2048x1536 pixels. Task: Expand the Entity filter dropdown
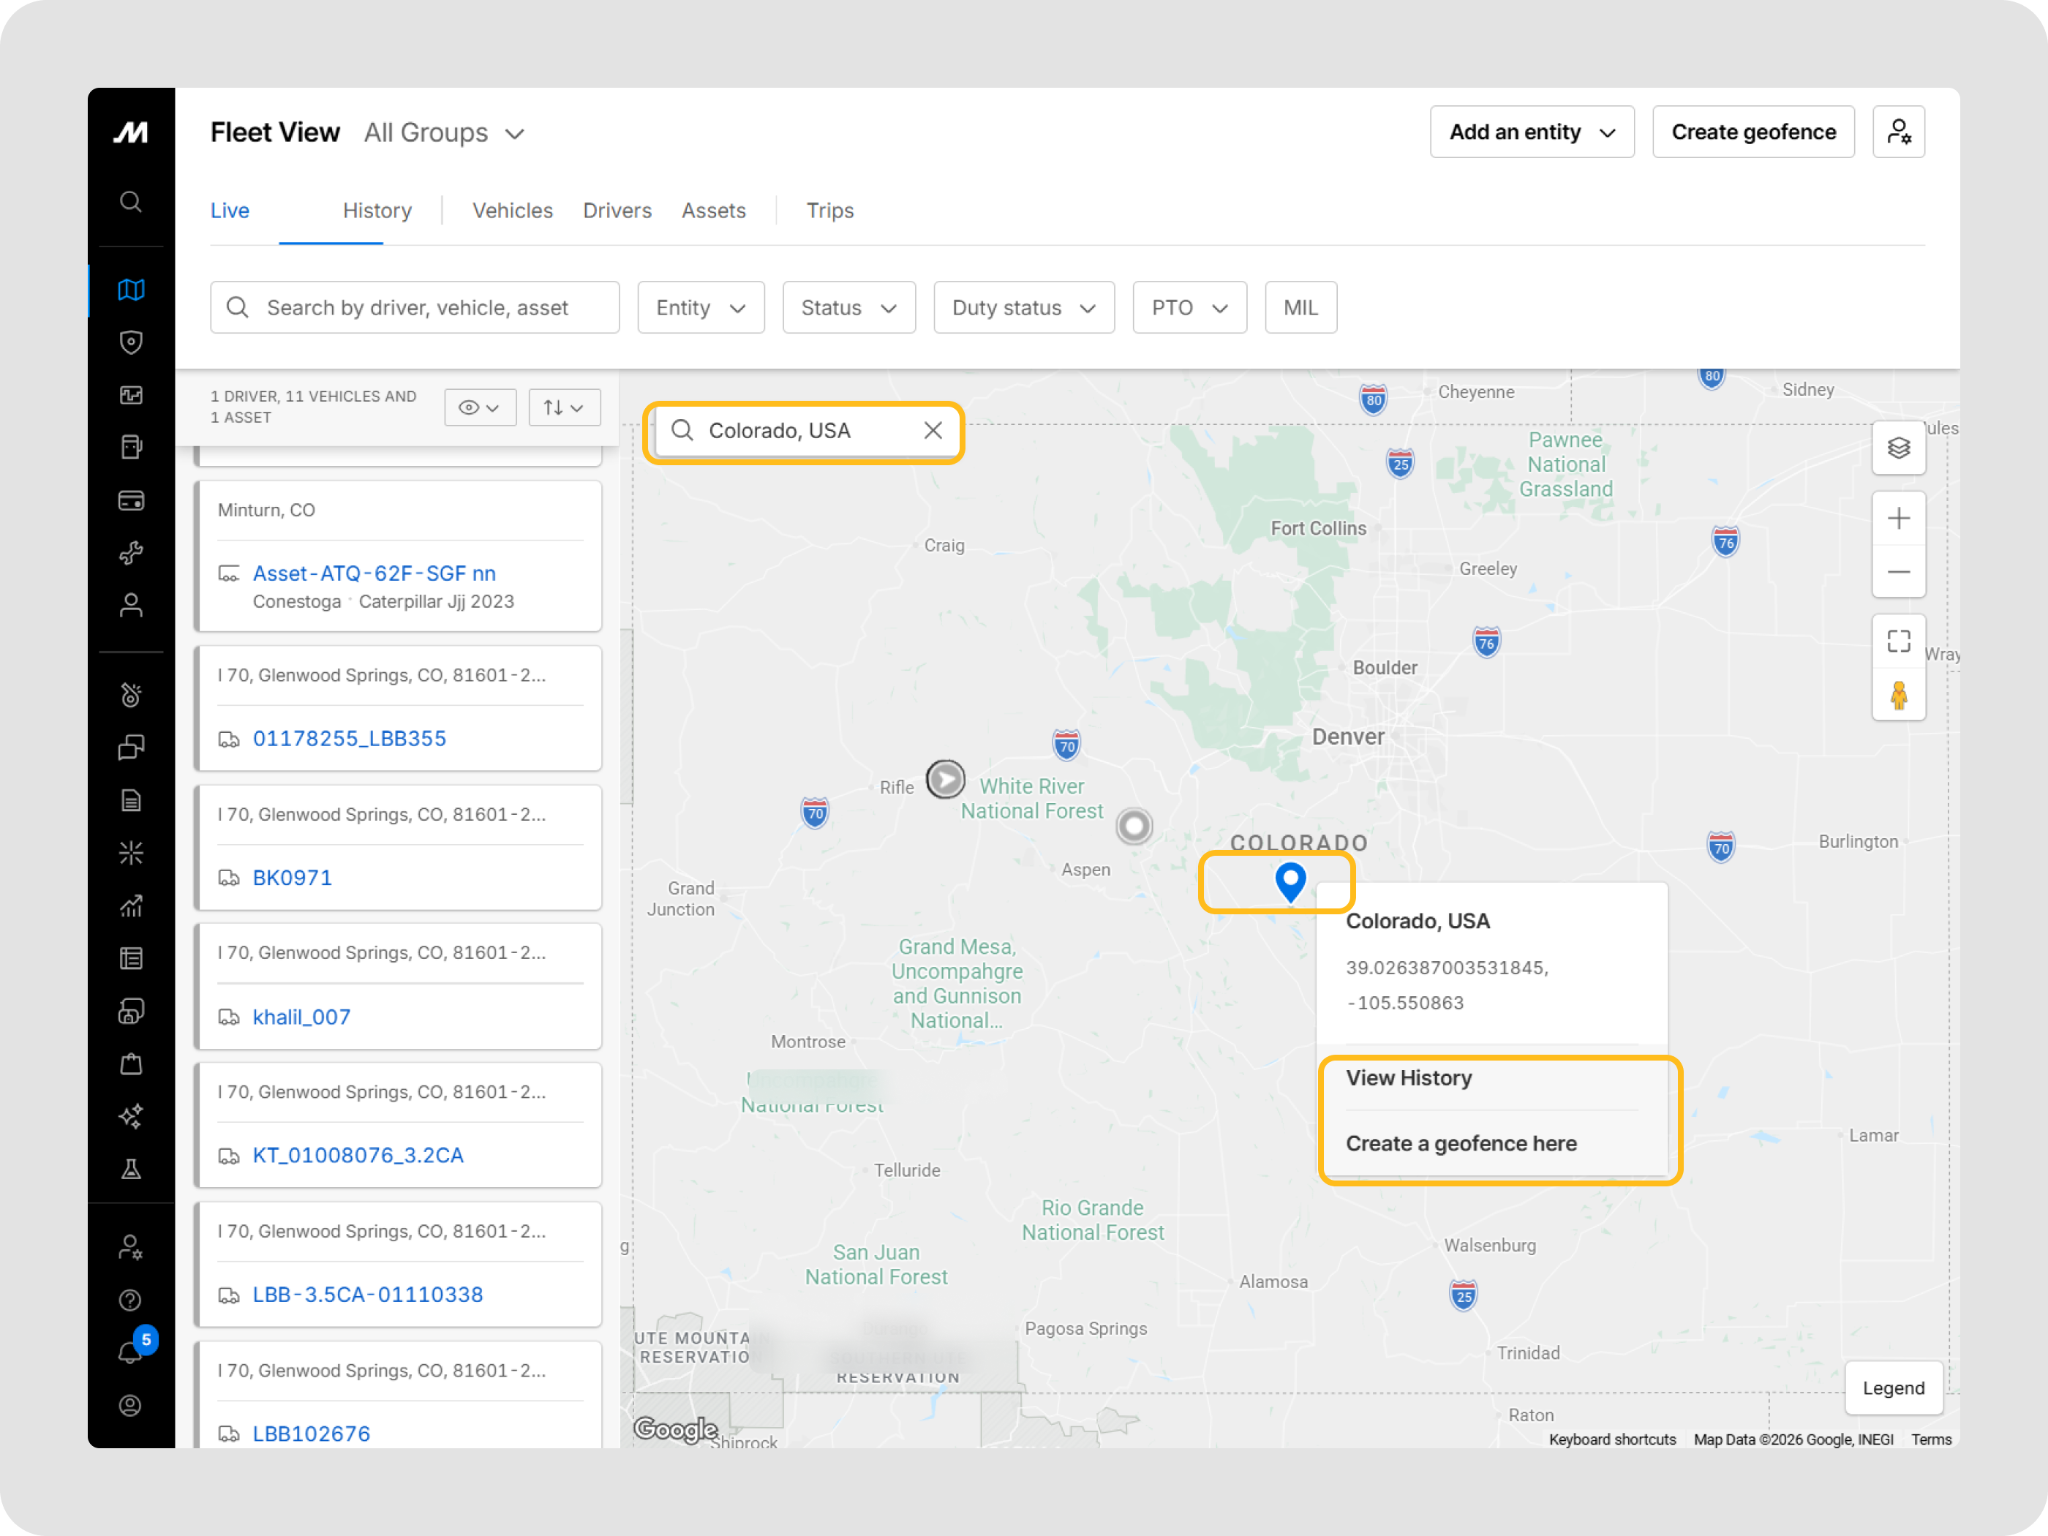coord(700,307)
